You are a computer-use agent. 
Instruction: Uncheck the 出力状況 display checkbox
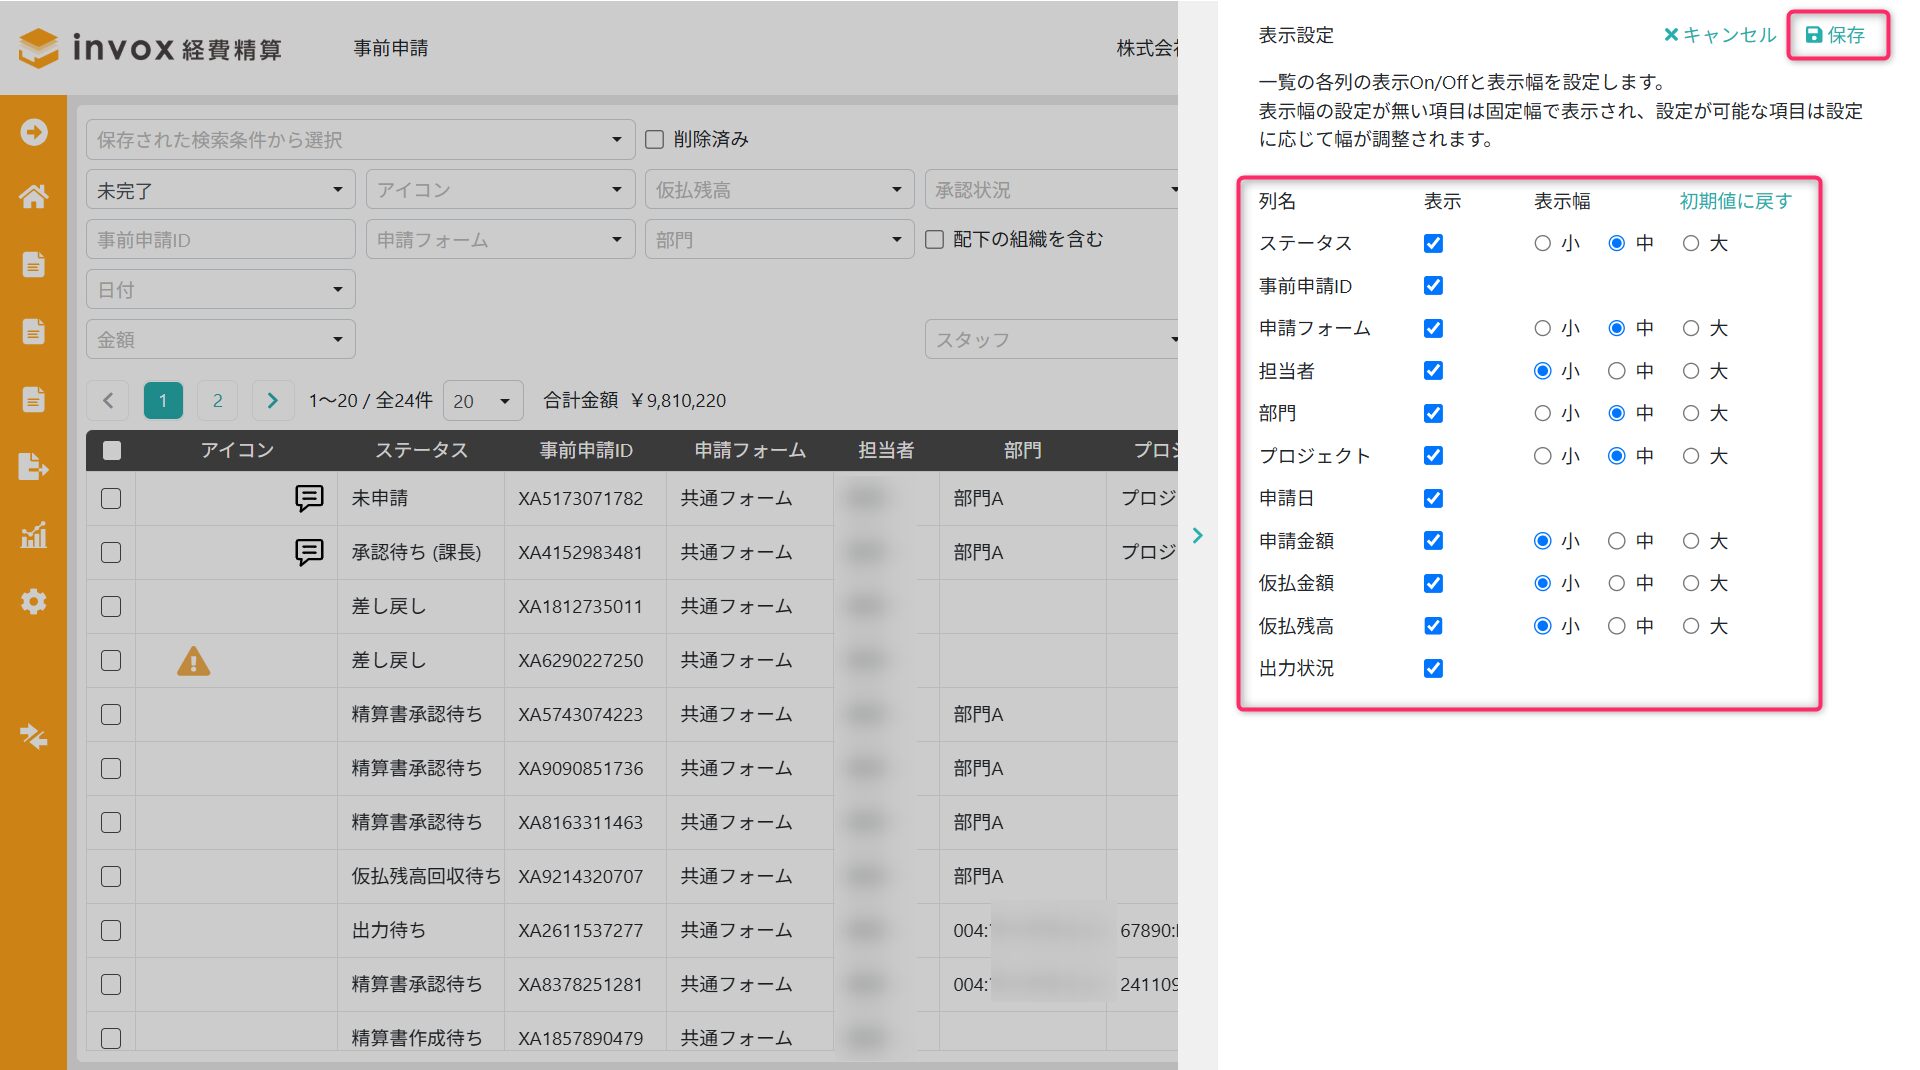tap(1433, 669)
